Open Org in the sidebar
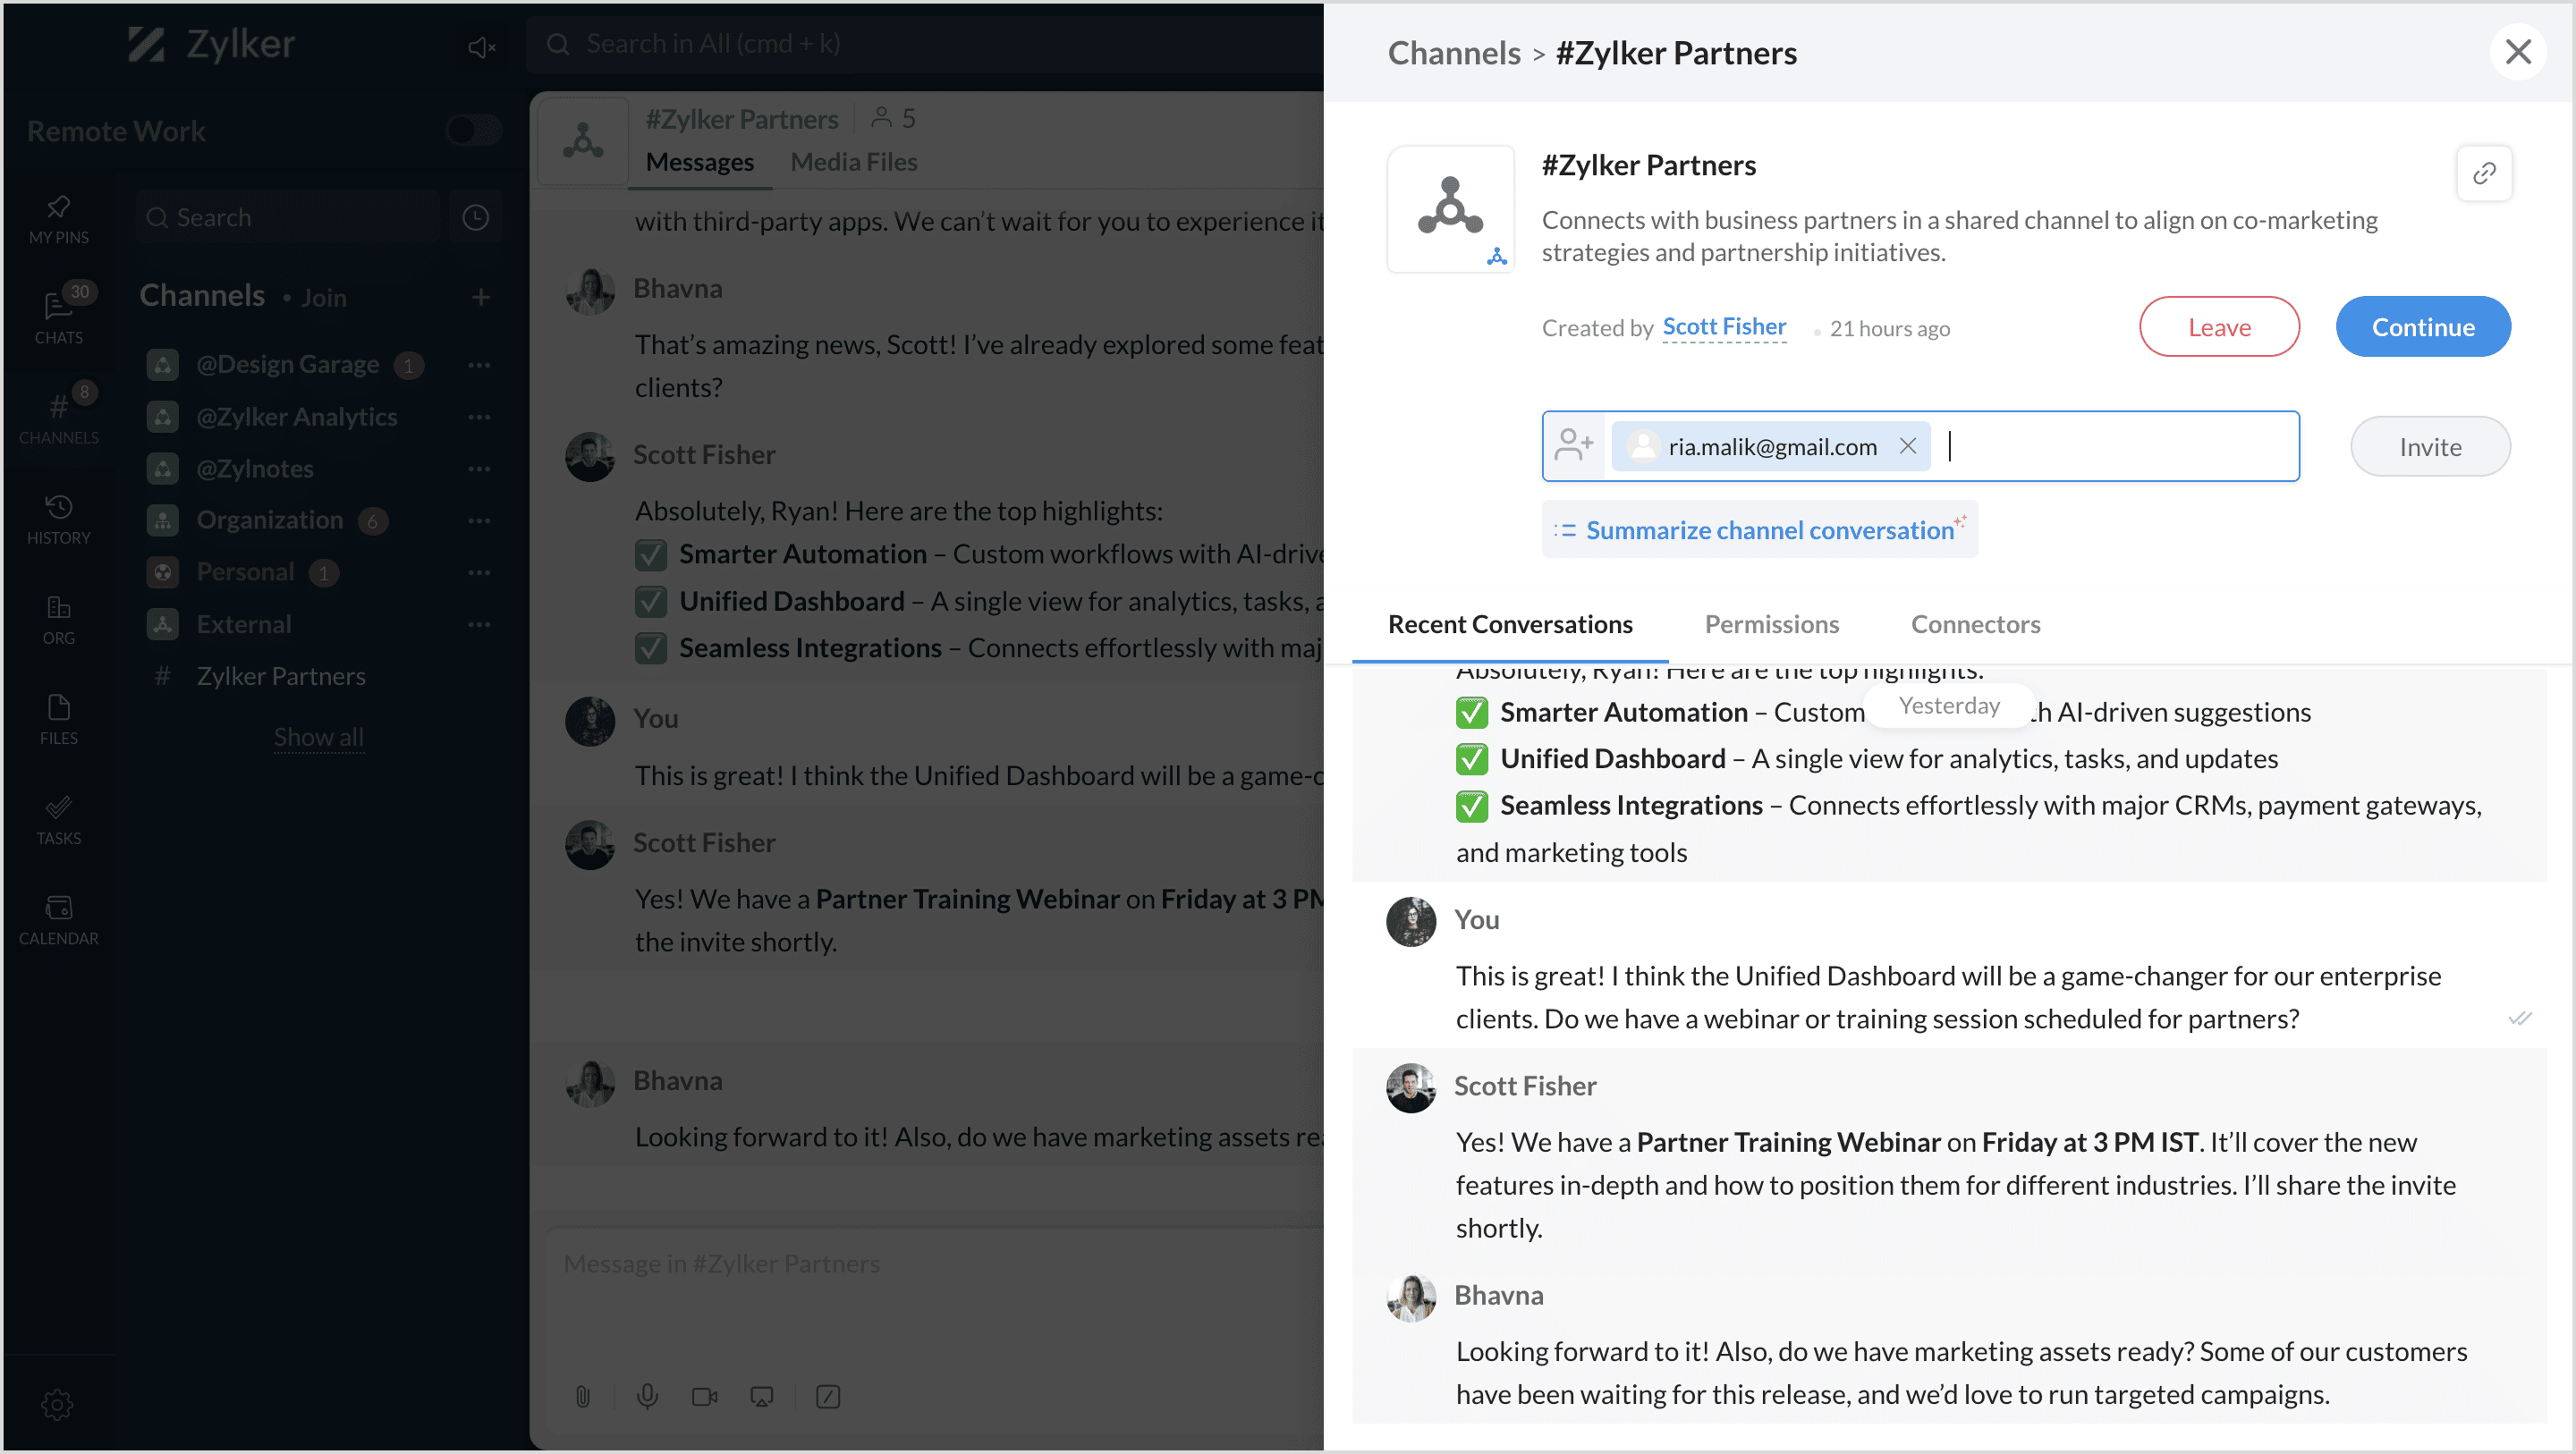 pos(58,619)
